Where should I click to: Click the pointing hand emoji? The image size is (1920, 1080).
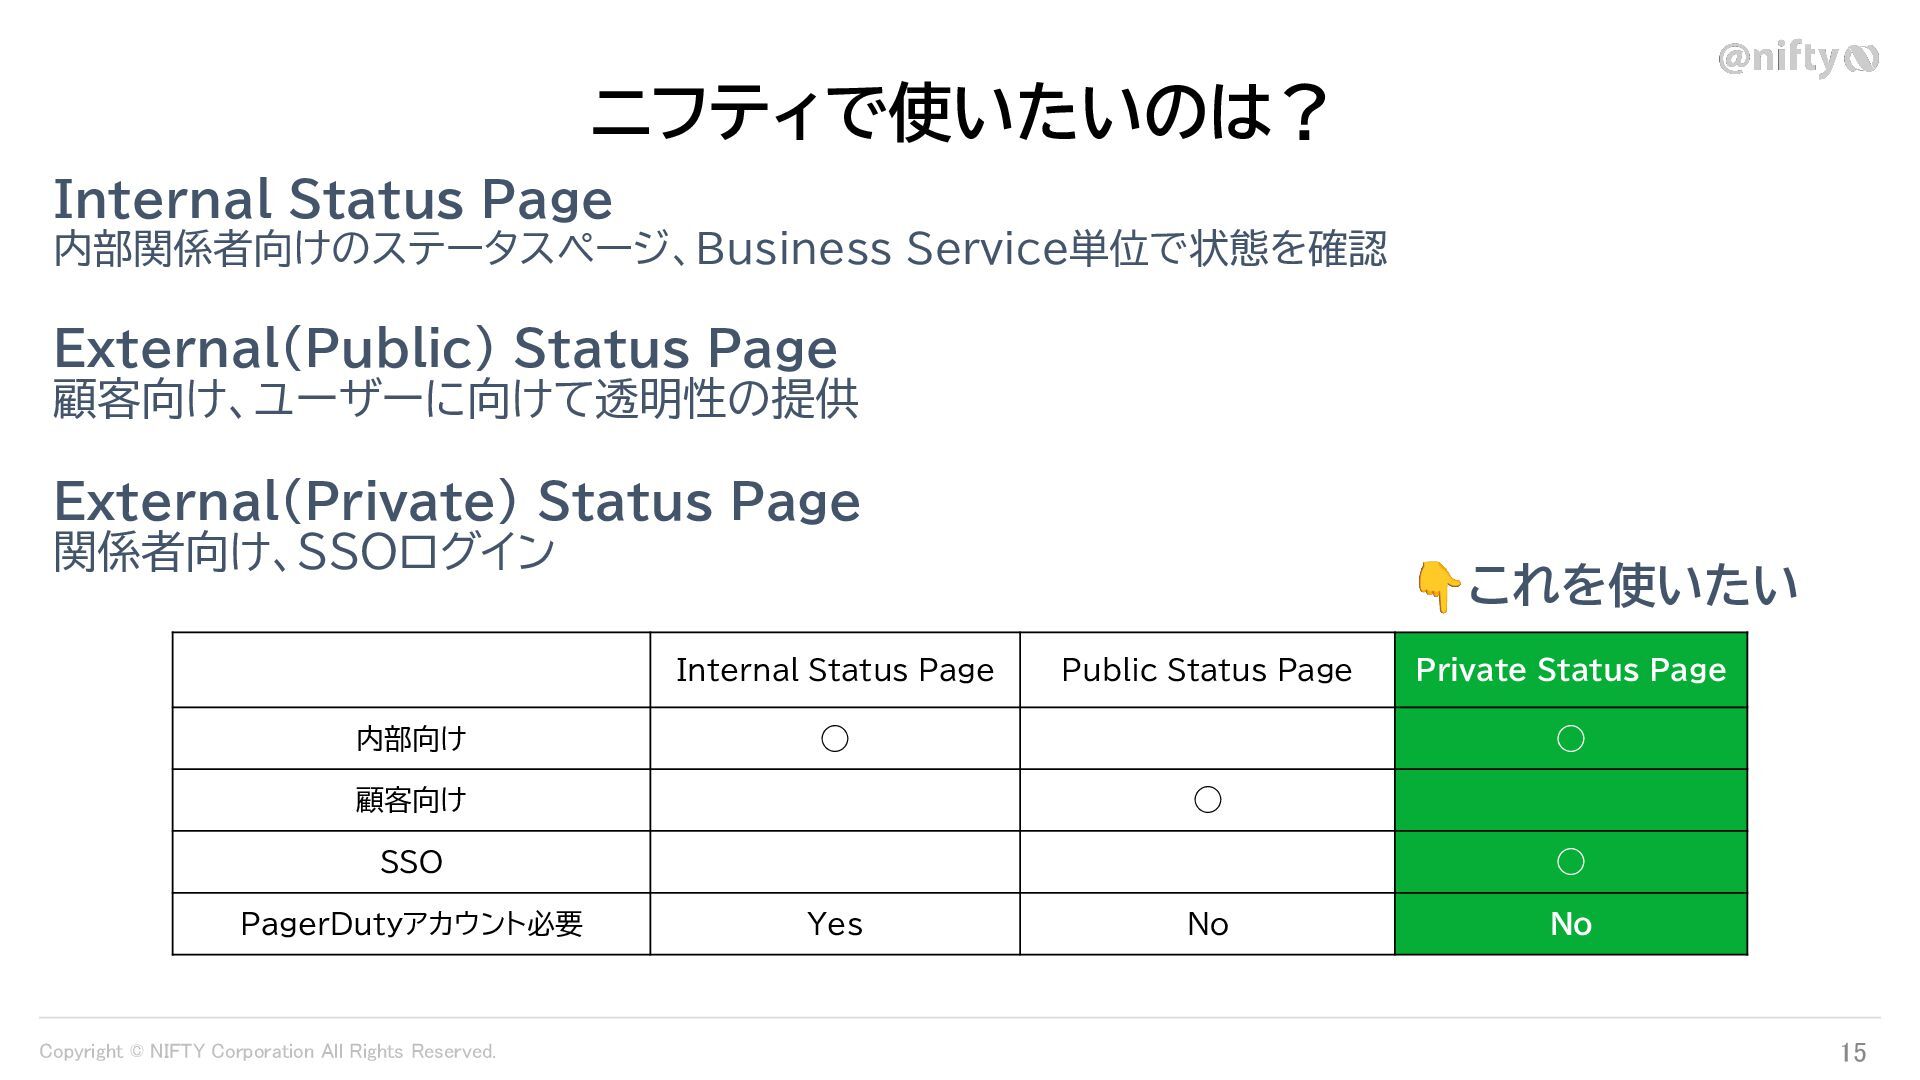[x=1437, y=586]
